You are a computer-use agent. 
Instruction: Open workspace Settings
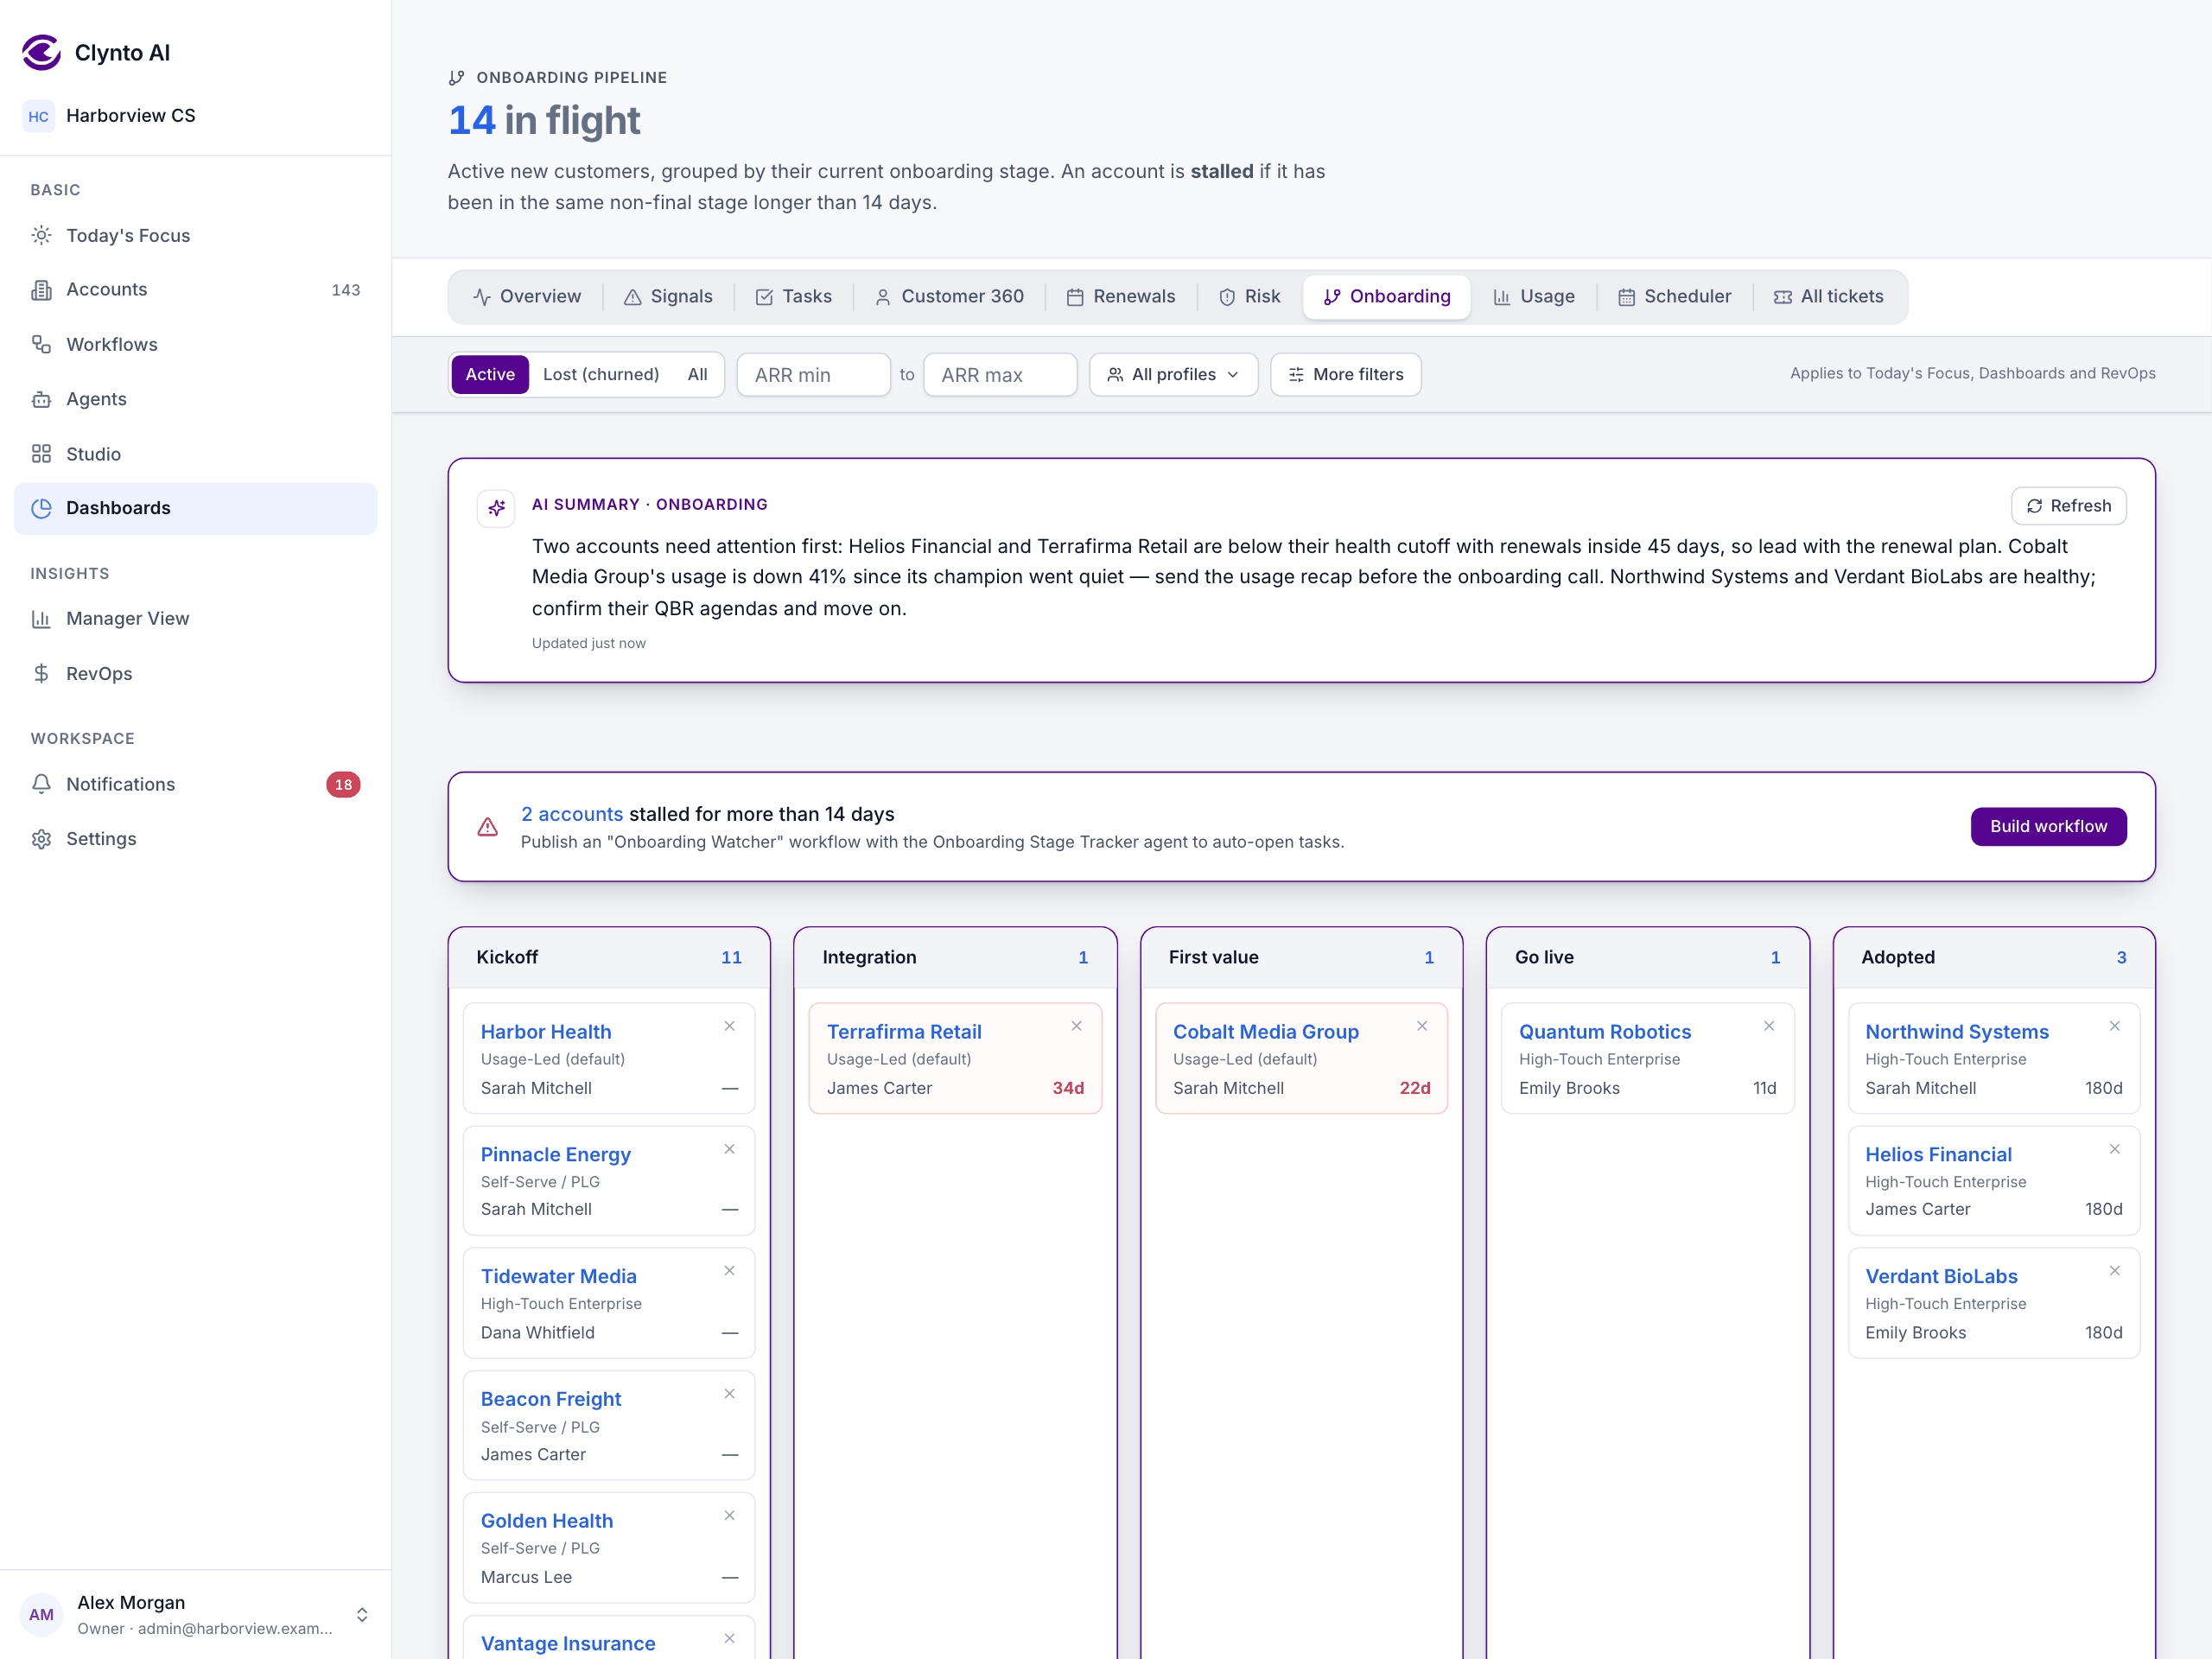point(195,839)
